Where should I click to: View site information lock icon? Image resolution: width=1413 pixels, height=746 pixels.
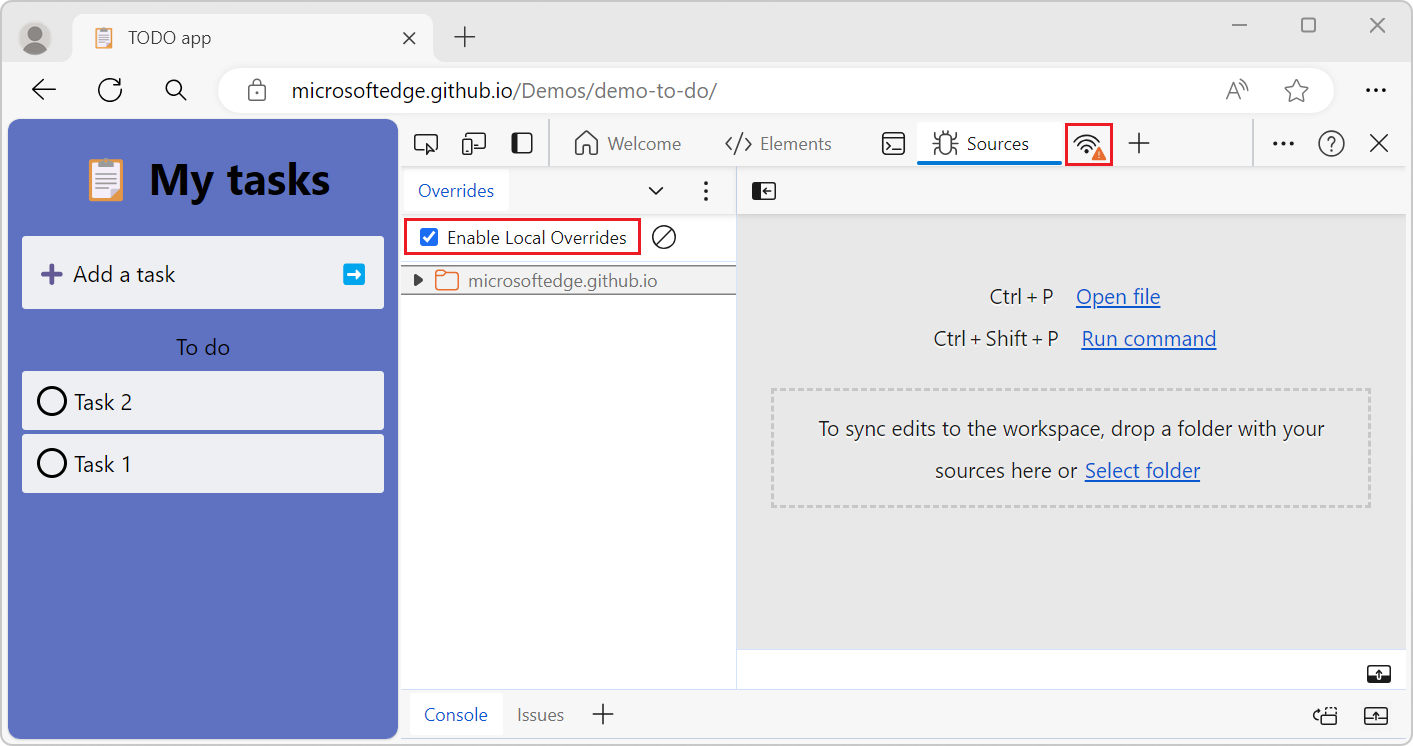(x=257, y=90)
